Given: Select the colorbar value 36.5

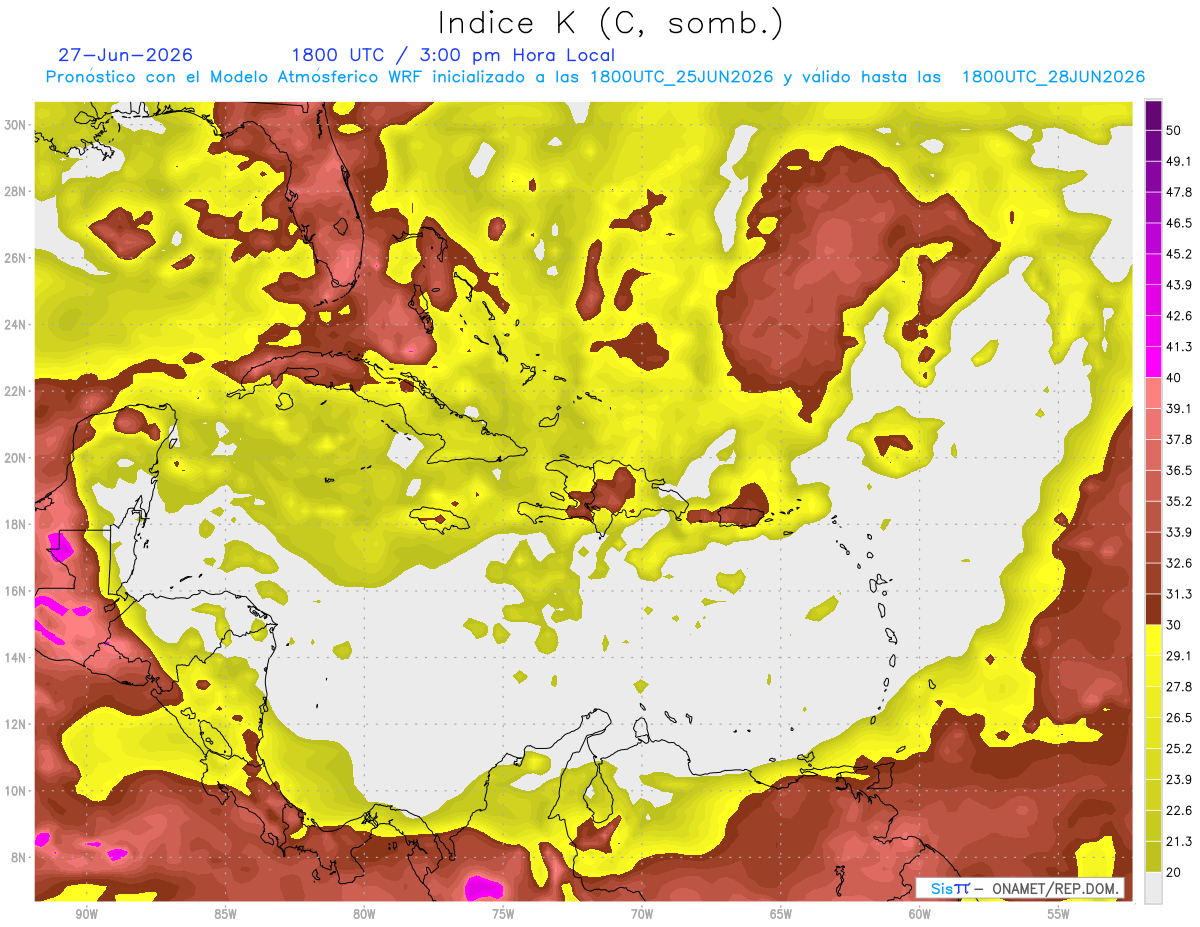Looking at the screenshot, I should coord(1179,470).
